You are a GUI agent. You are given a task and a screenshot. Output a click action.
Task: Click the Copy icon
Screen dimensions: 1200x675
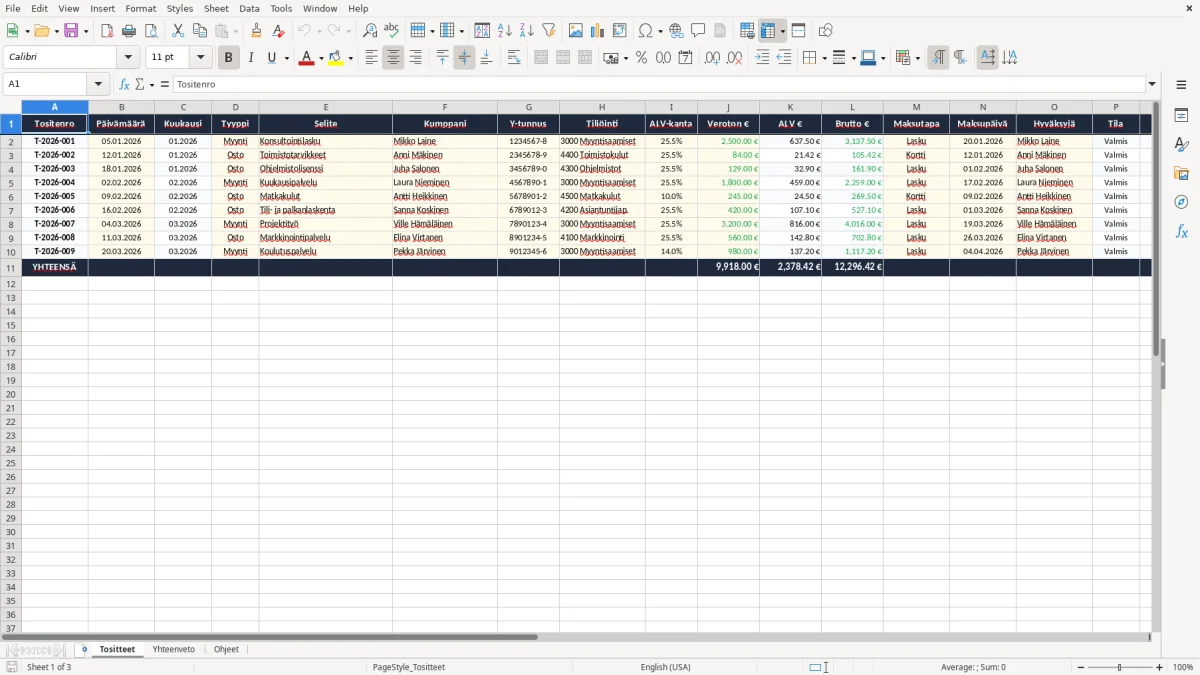(200, 31)
